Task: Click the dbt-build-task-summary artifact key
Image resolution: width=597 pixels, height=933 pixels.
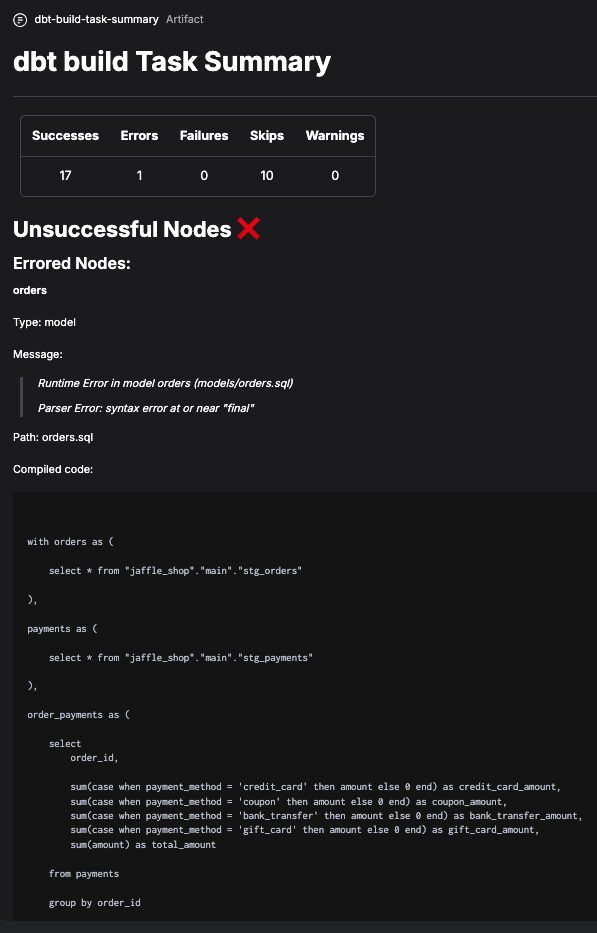Action: (96, 19)
